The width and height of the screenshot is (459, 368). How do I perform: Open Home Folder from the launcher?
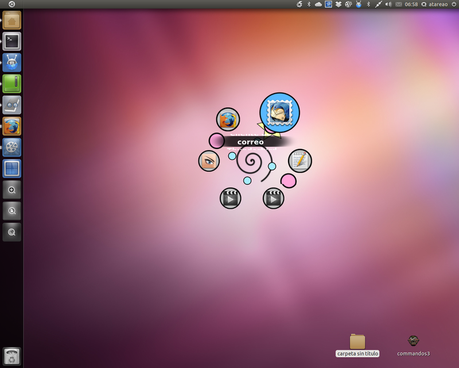click(x=12, y=20)
